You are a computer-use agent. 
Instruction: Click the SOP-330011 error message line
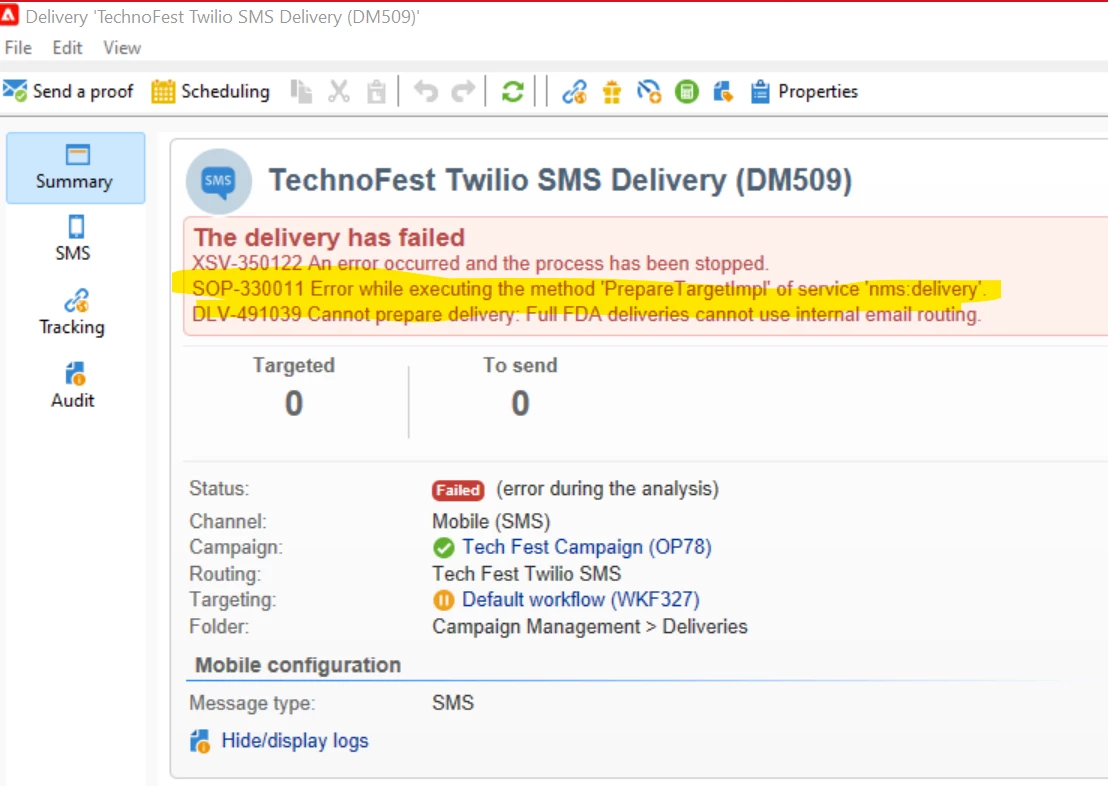(x=589, y=288)
